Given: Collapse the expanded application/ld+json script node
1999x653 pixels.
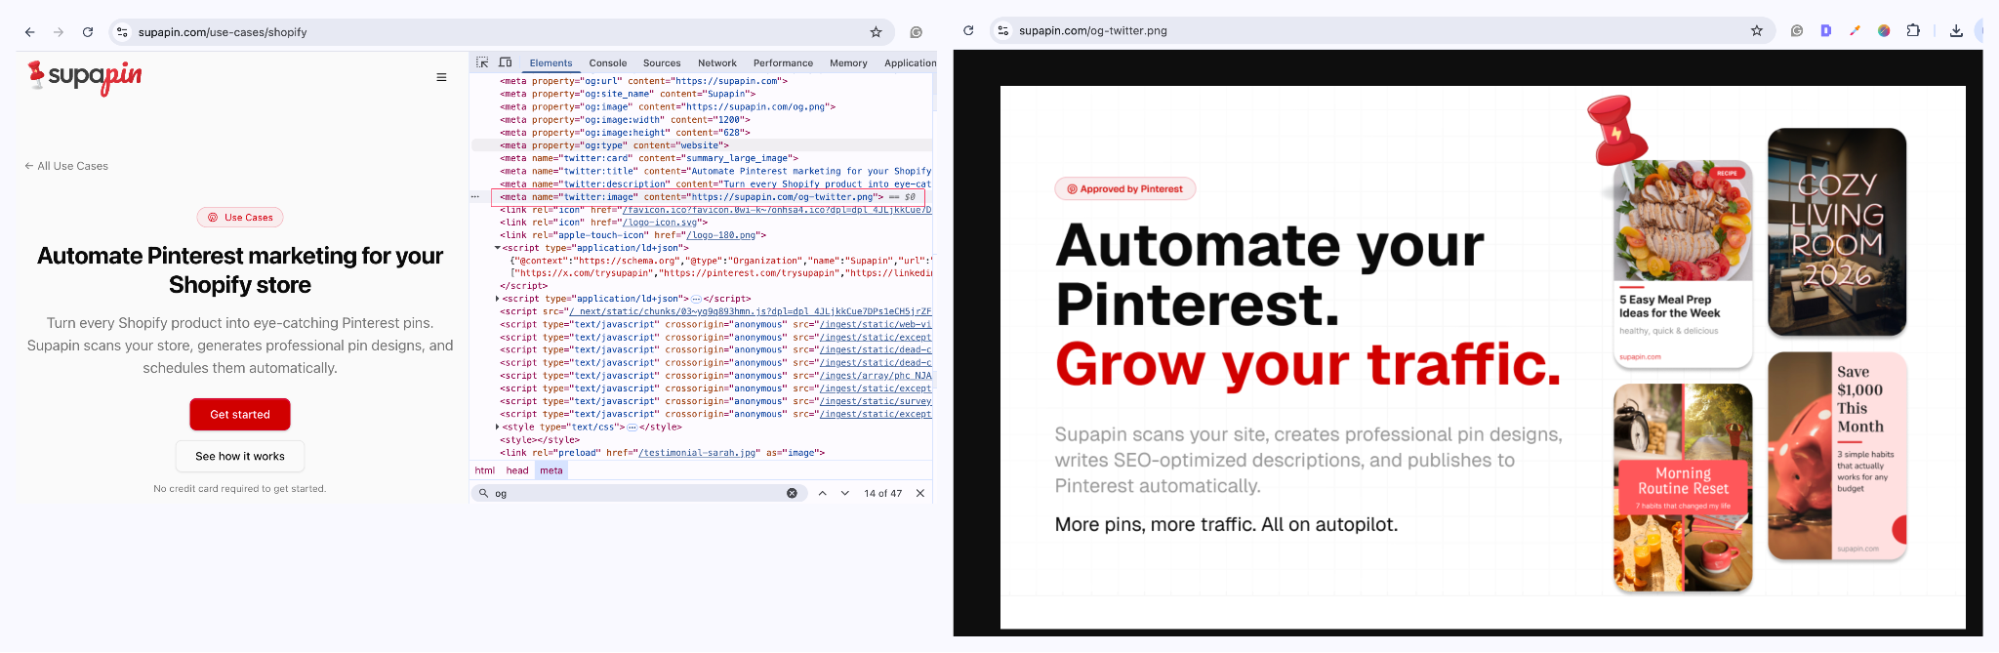Looking at the screenshot, I should (497, 248).
